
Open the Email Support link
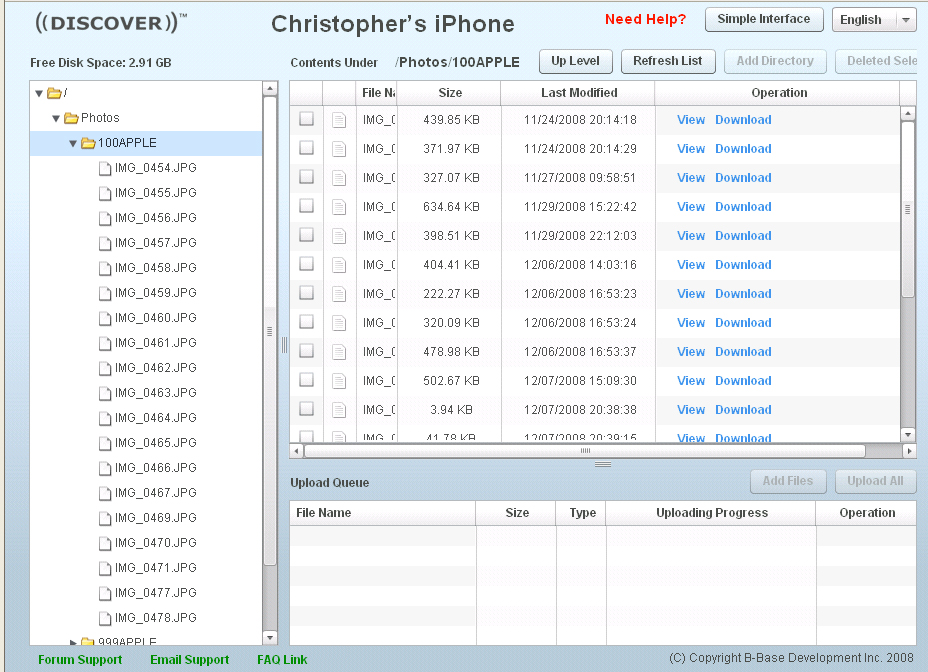189,660
